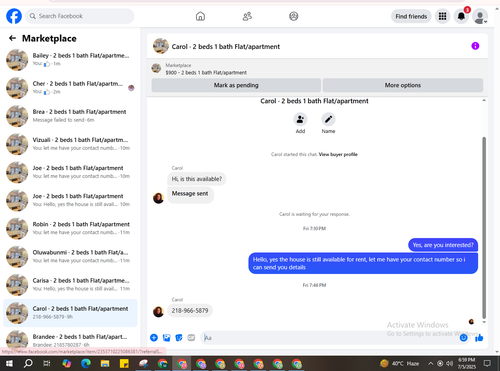Click the GIF picker icon
The width and height of the screenshot is (500, 371).
(191, 338)
